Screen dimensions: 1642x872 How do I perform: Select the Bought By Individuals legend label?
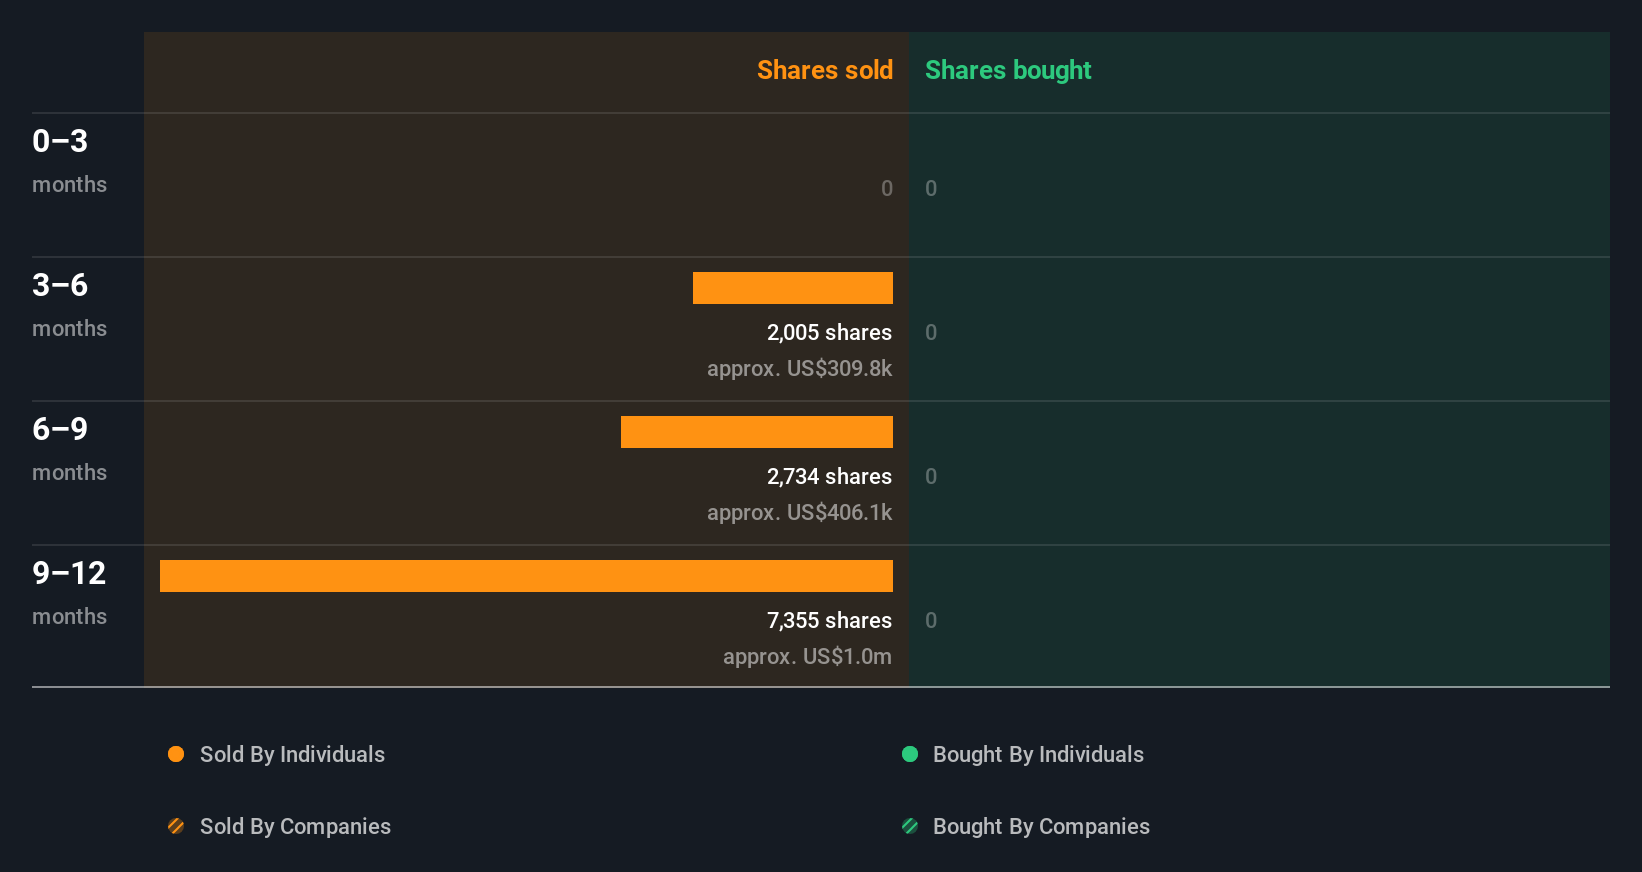[1038, 755]
